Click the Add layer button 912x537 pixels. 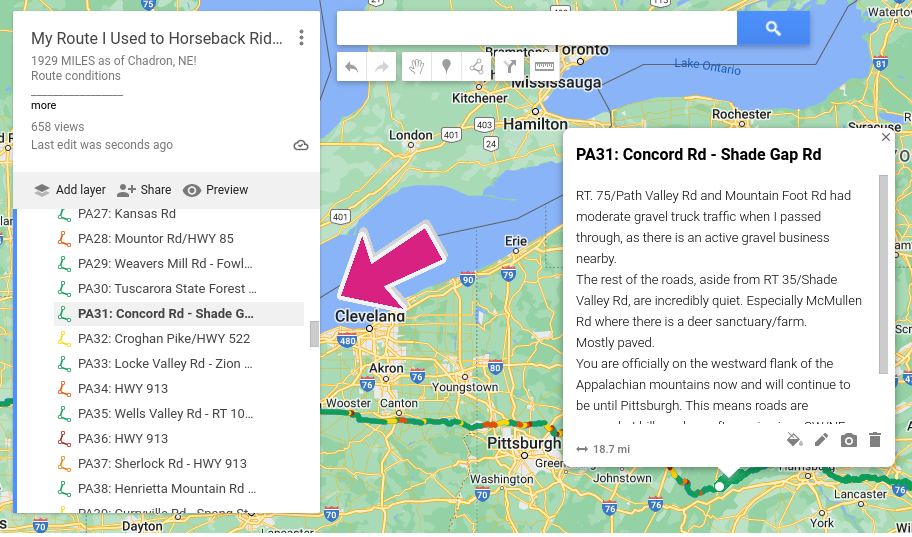[x=70, y=190]
